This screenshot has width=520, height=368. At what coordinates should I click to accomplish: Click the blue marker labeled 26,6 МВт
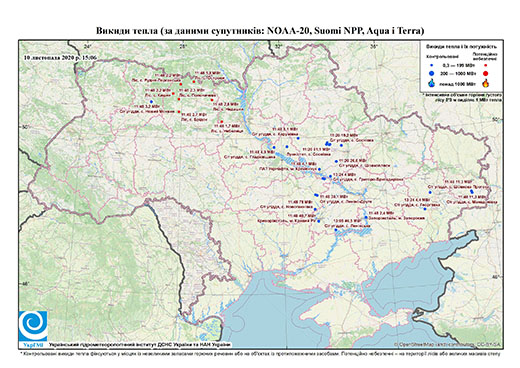(336, 161)
